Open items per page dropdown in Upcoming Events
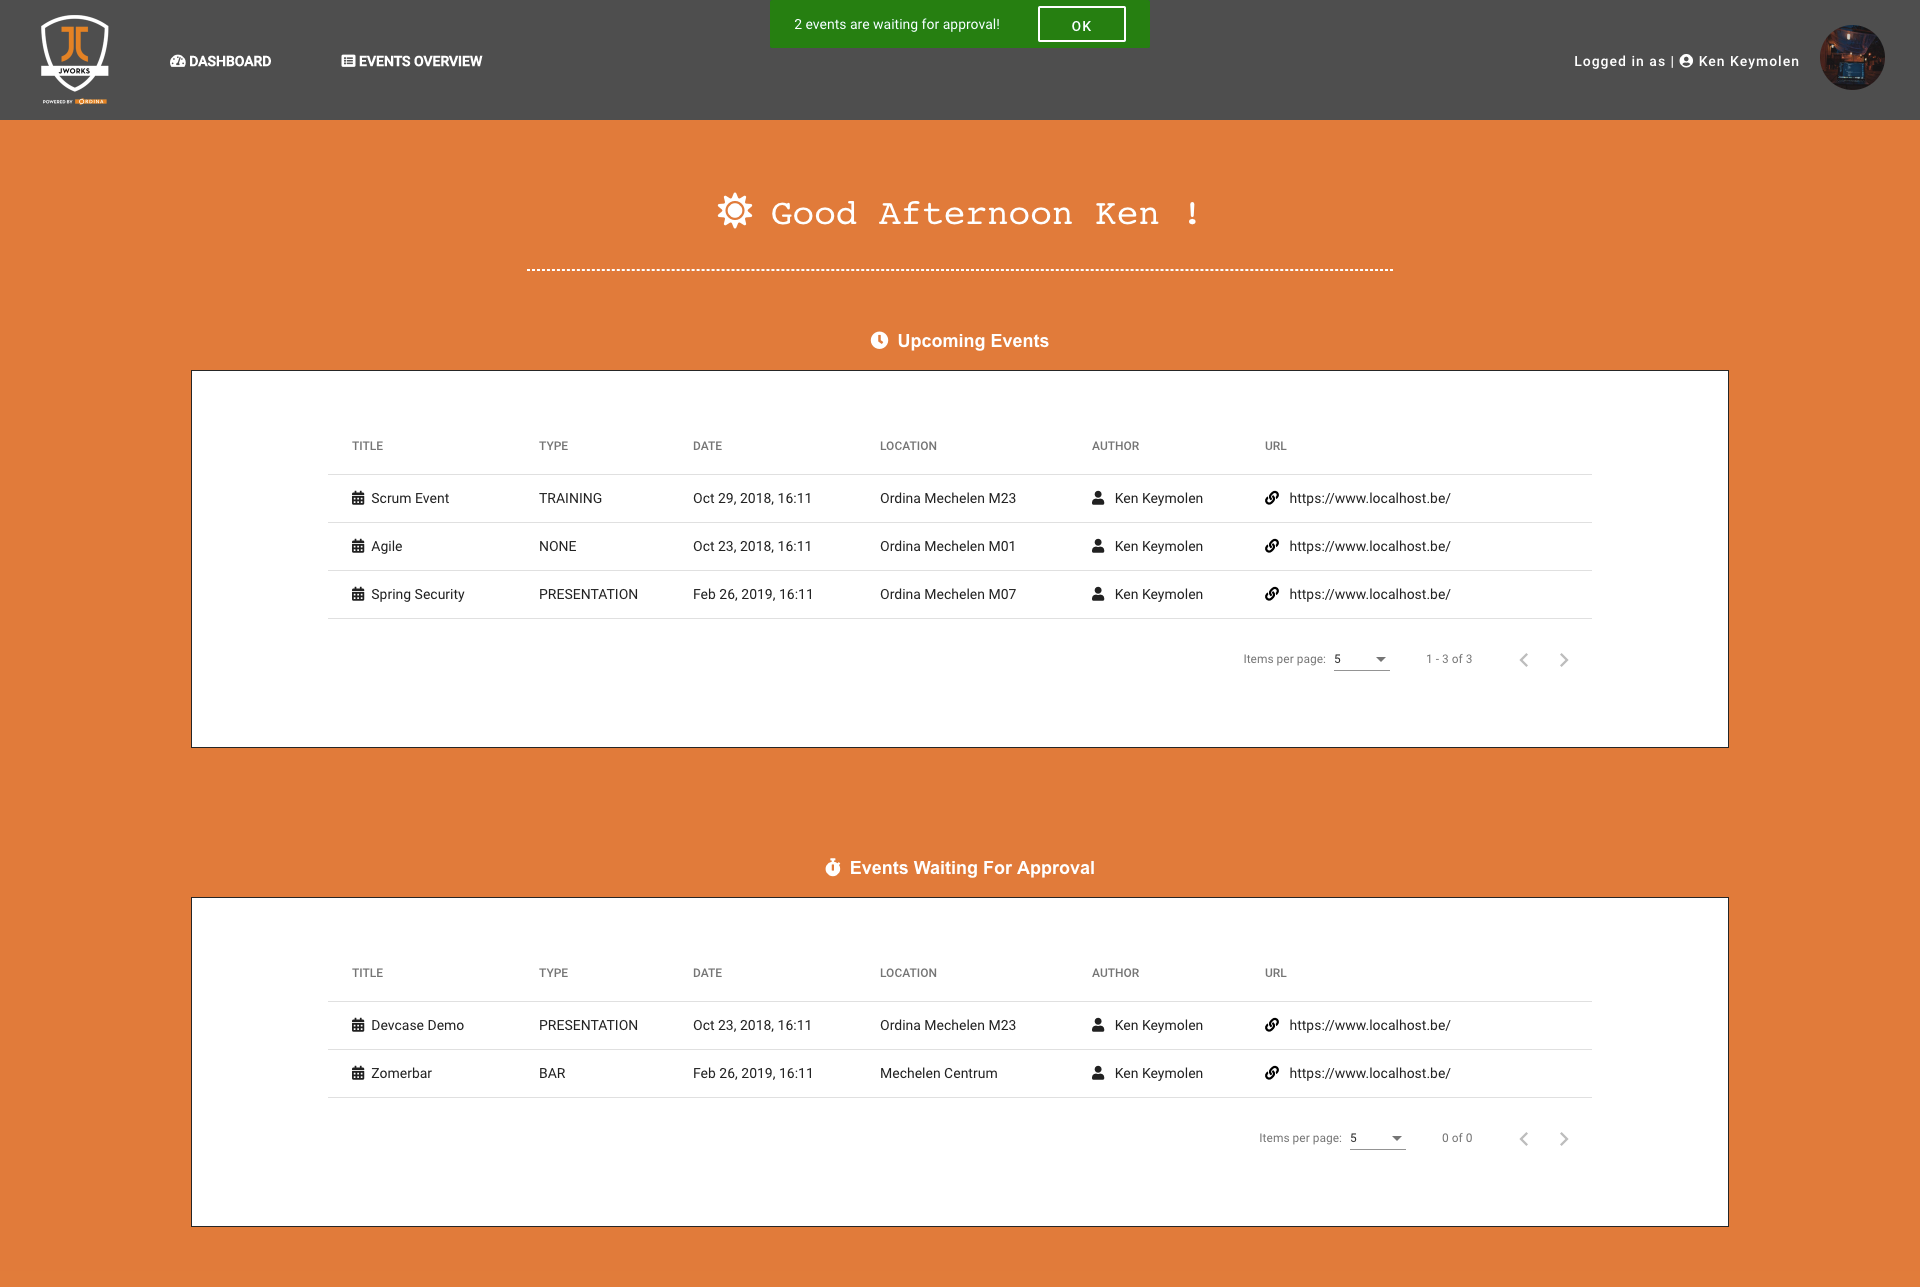Screen dimensions: 1920x1287 (x=1361, y=659)
